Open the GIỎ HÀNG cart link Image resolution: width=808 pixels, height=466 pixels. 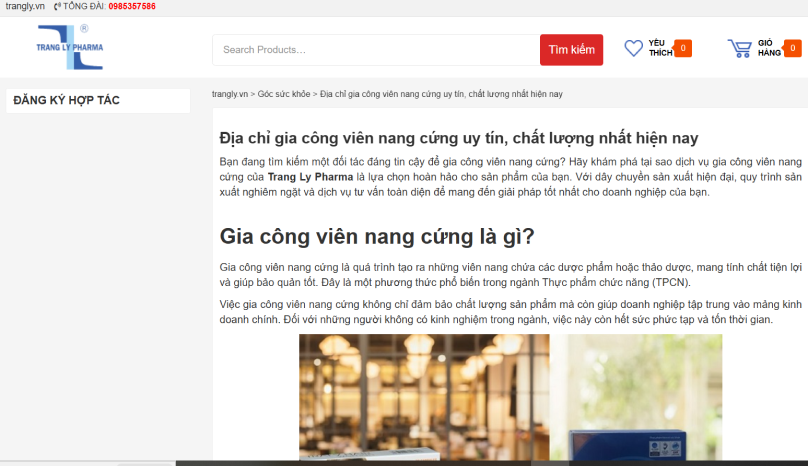[768, 48]
